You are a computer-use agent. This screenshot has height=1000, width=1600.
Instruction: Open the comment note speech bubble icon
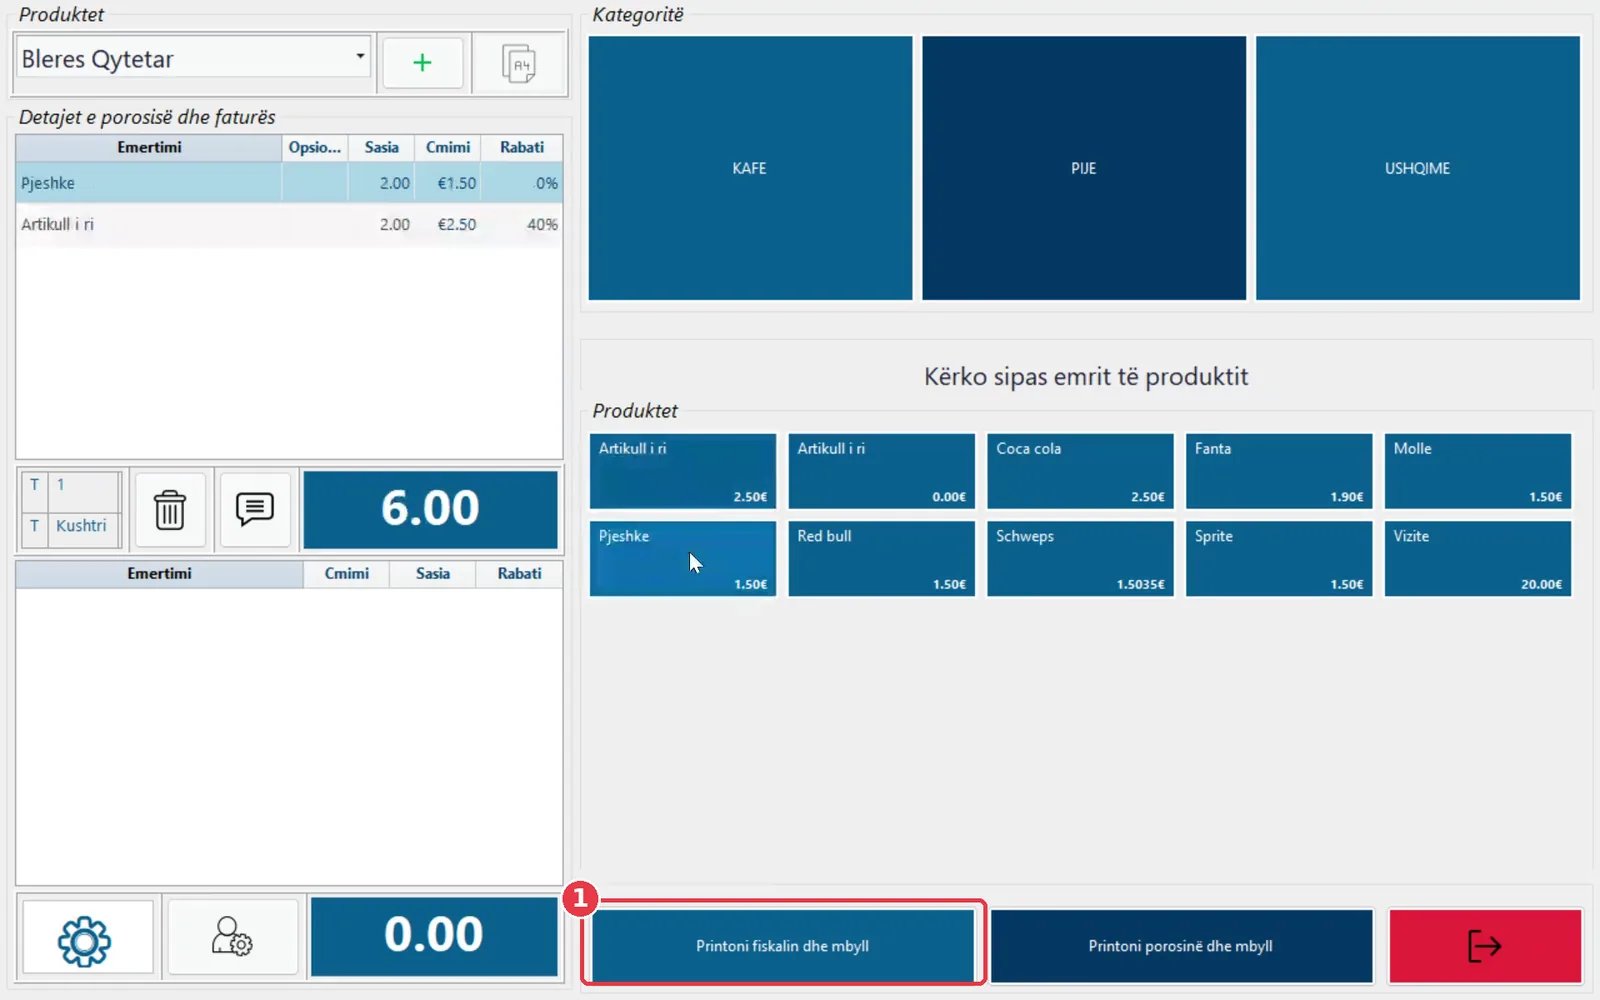click(x=255, y=510)
